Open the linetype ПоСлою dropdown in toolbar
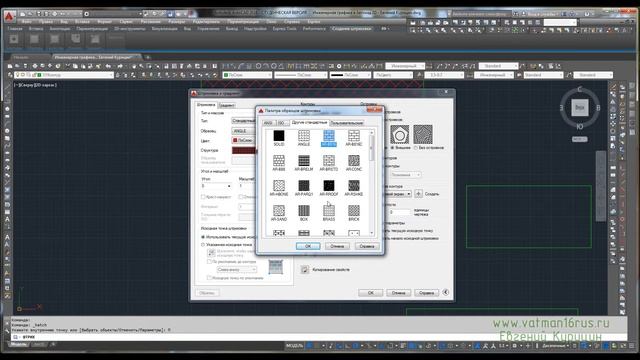Screen dimensions: 640x360 point(301,75)
